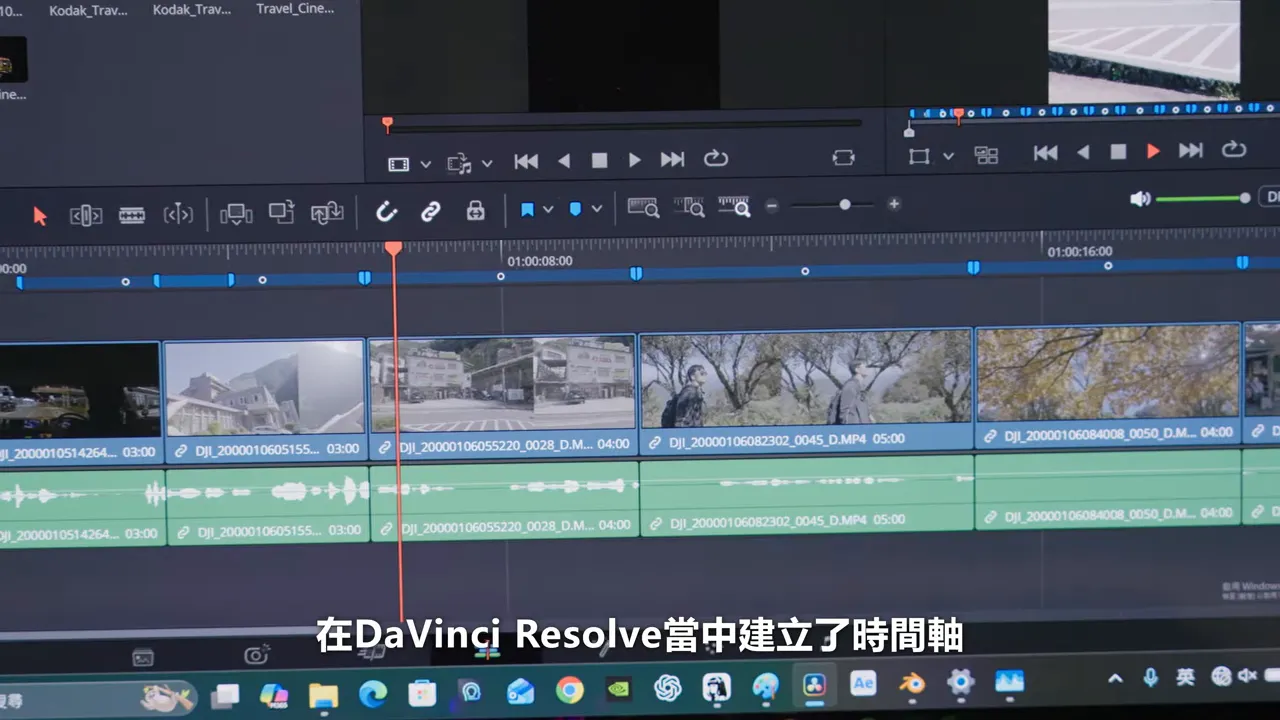
Task: Click the Overwrite Clip toolbar icon
Action: click(282, 212)
